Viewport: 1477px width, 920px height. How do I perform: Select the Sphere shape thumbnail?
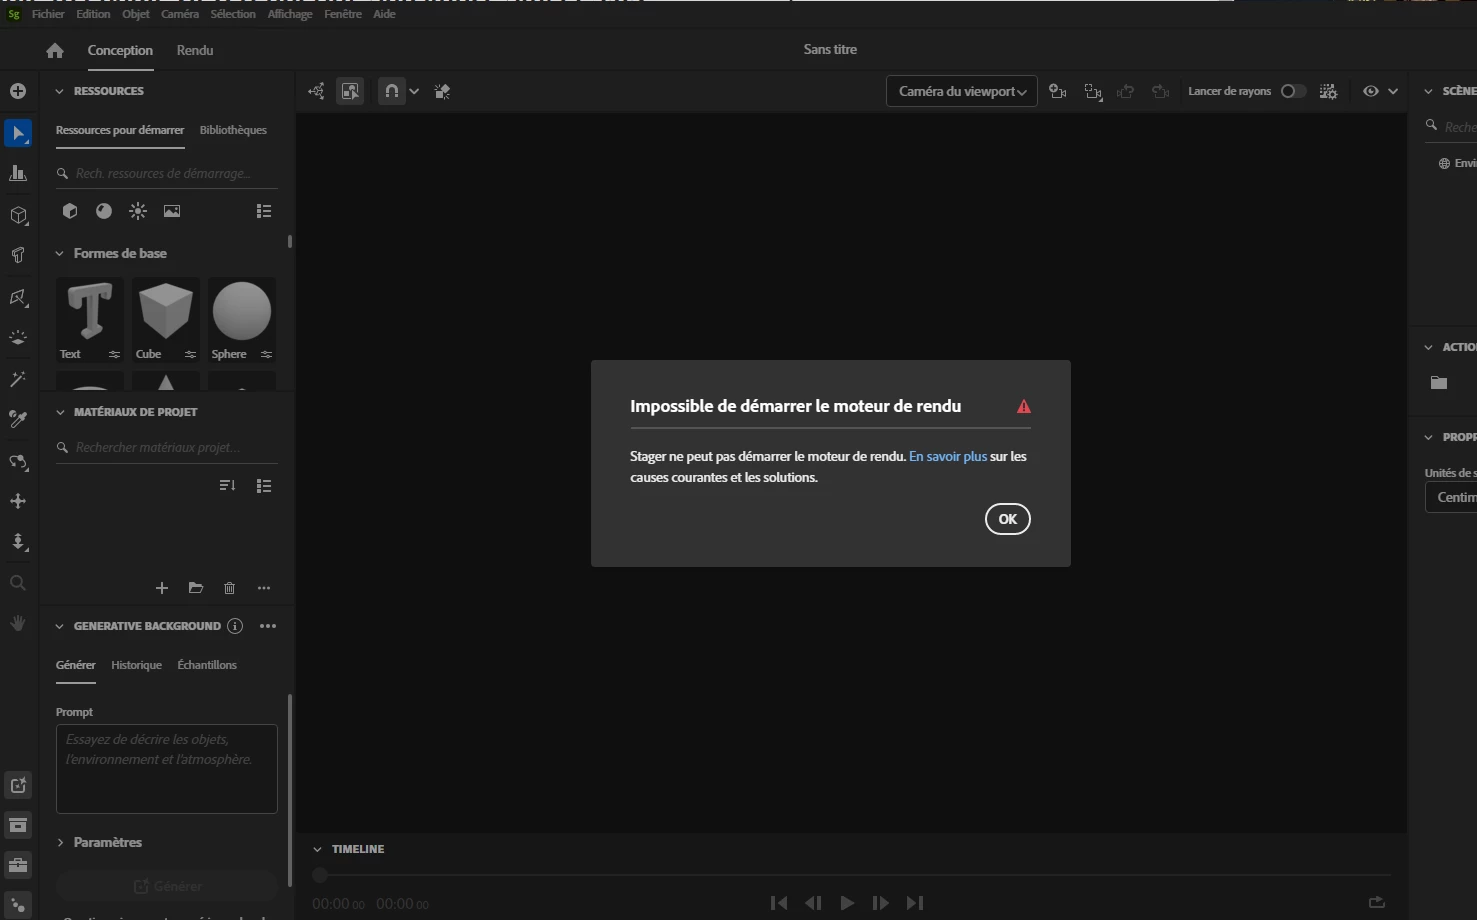tap(242, 319)
